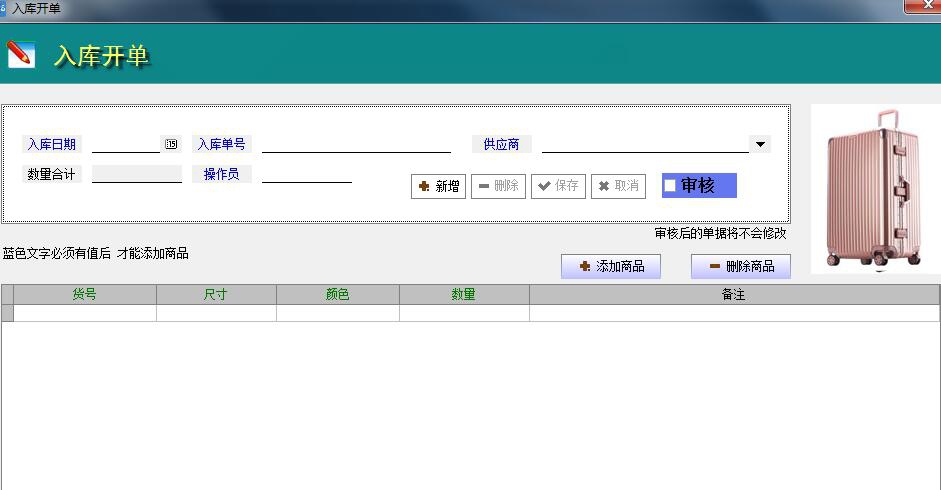Click the pencil notepad icon in header

click(20, 55)
